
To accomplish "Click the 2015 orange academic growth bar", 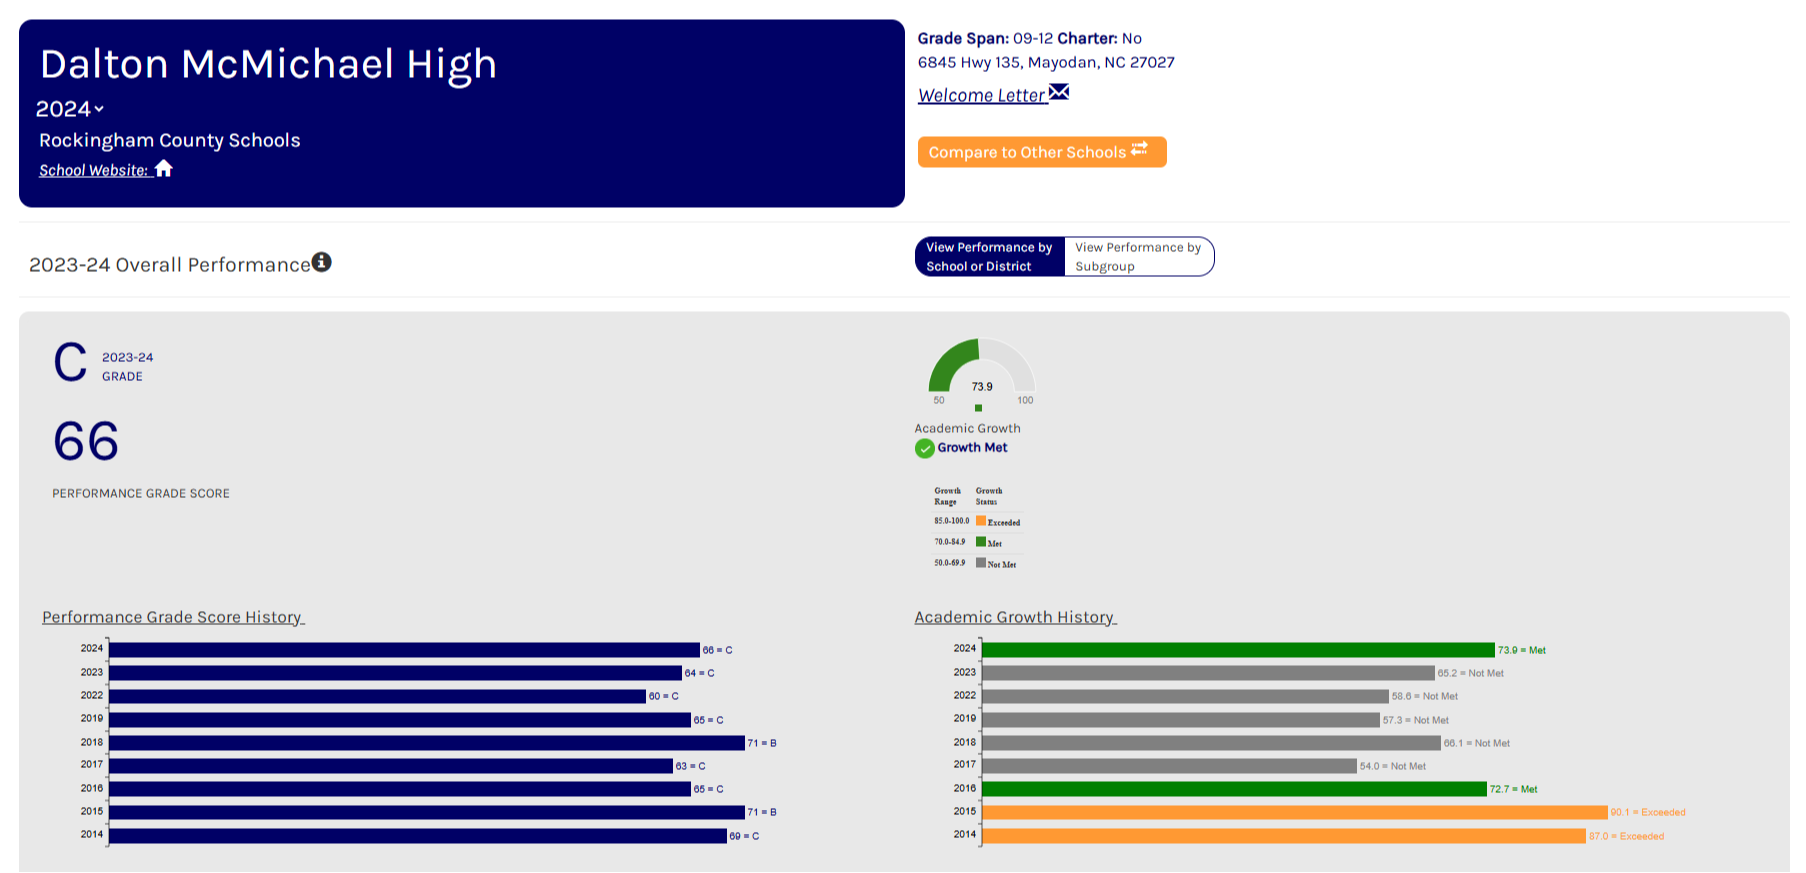I will pyautogui.click(x=1294, y=812).
